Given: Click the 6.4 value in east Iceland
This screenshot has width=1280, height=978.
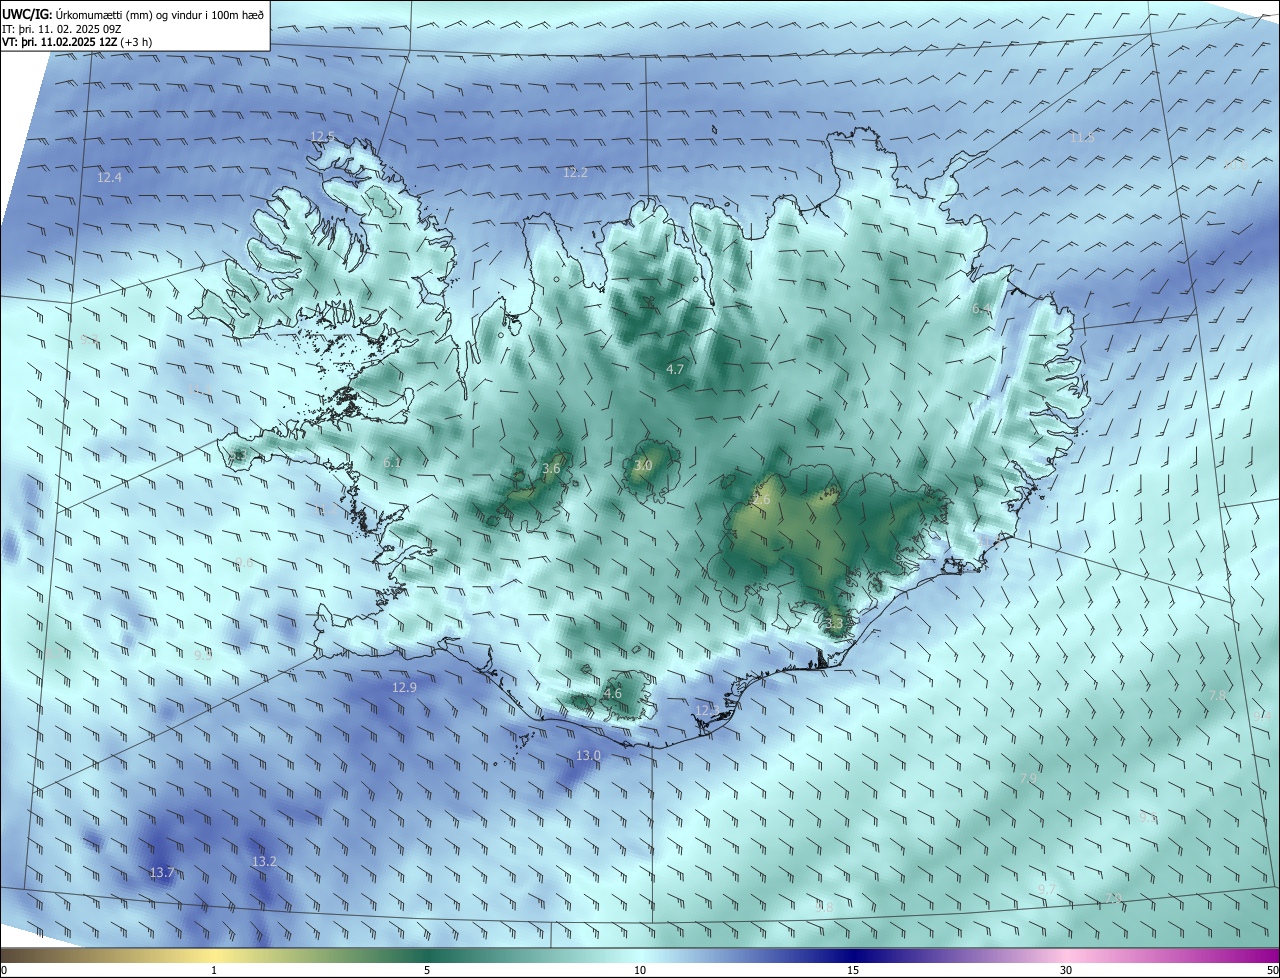Looking at the screenshot, I should pos(982,310).
